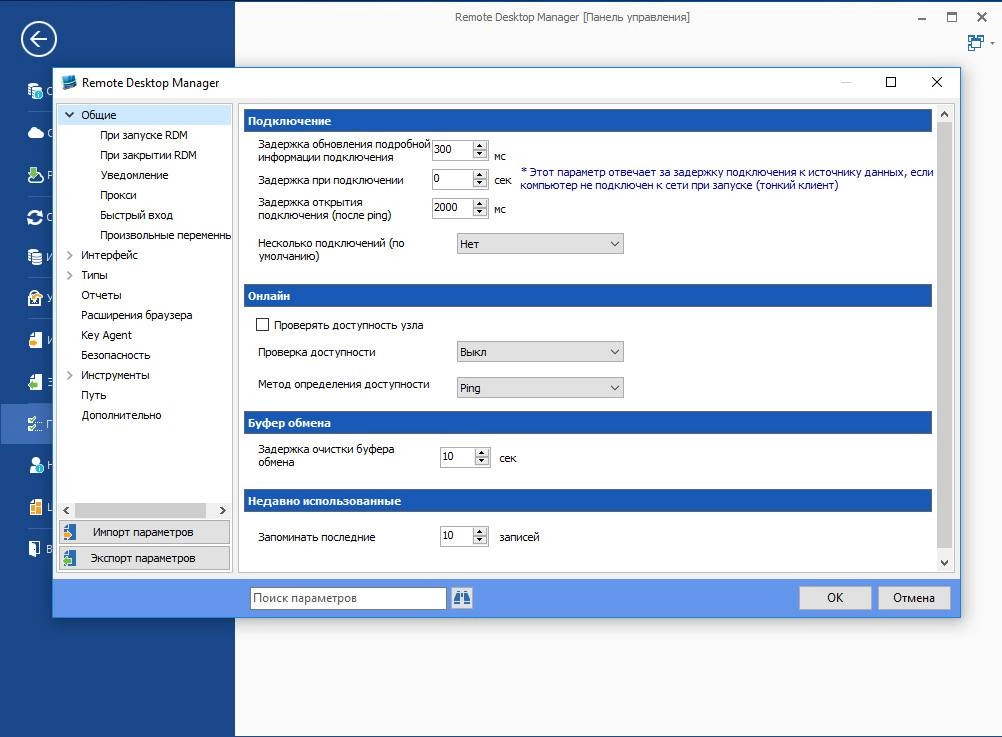Open Метод определения доступности dropdown showing Ping

point(540,387)
